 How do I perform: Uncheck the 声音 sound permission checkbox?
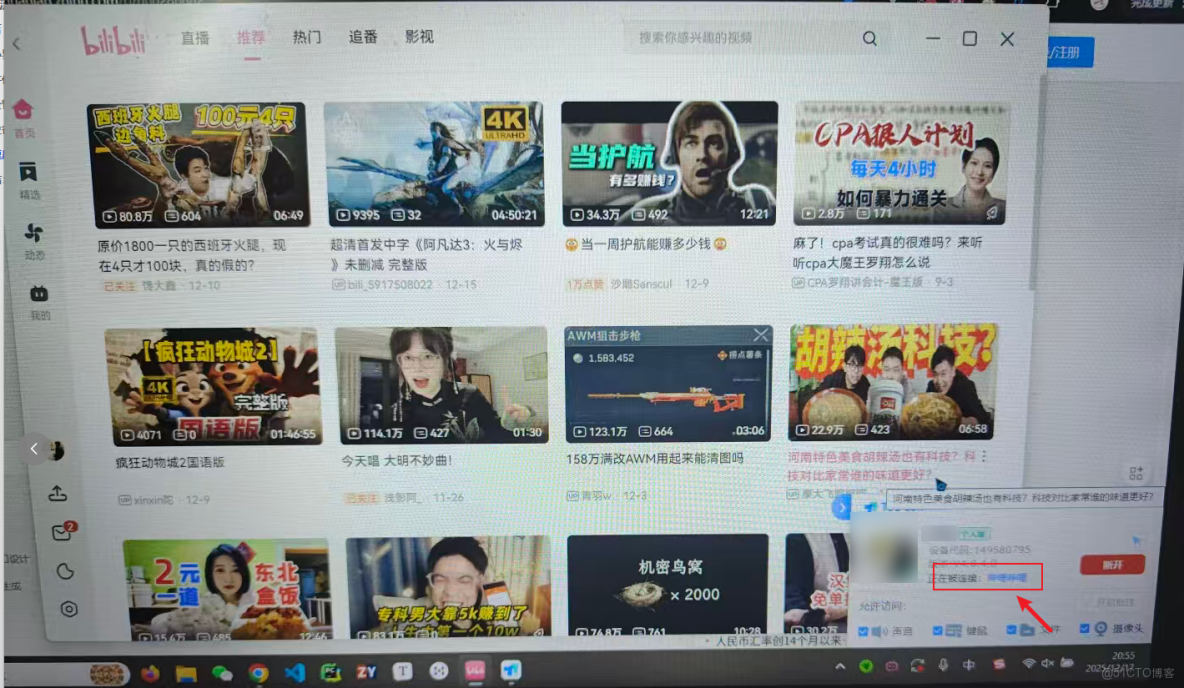pyautogui.click(x=865, y=629)
